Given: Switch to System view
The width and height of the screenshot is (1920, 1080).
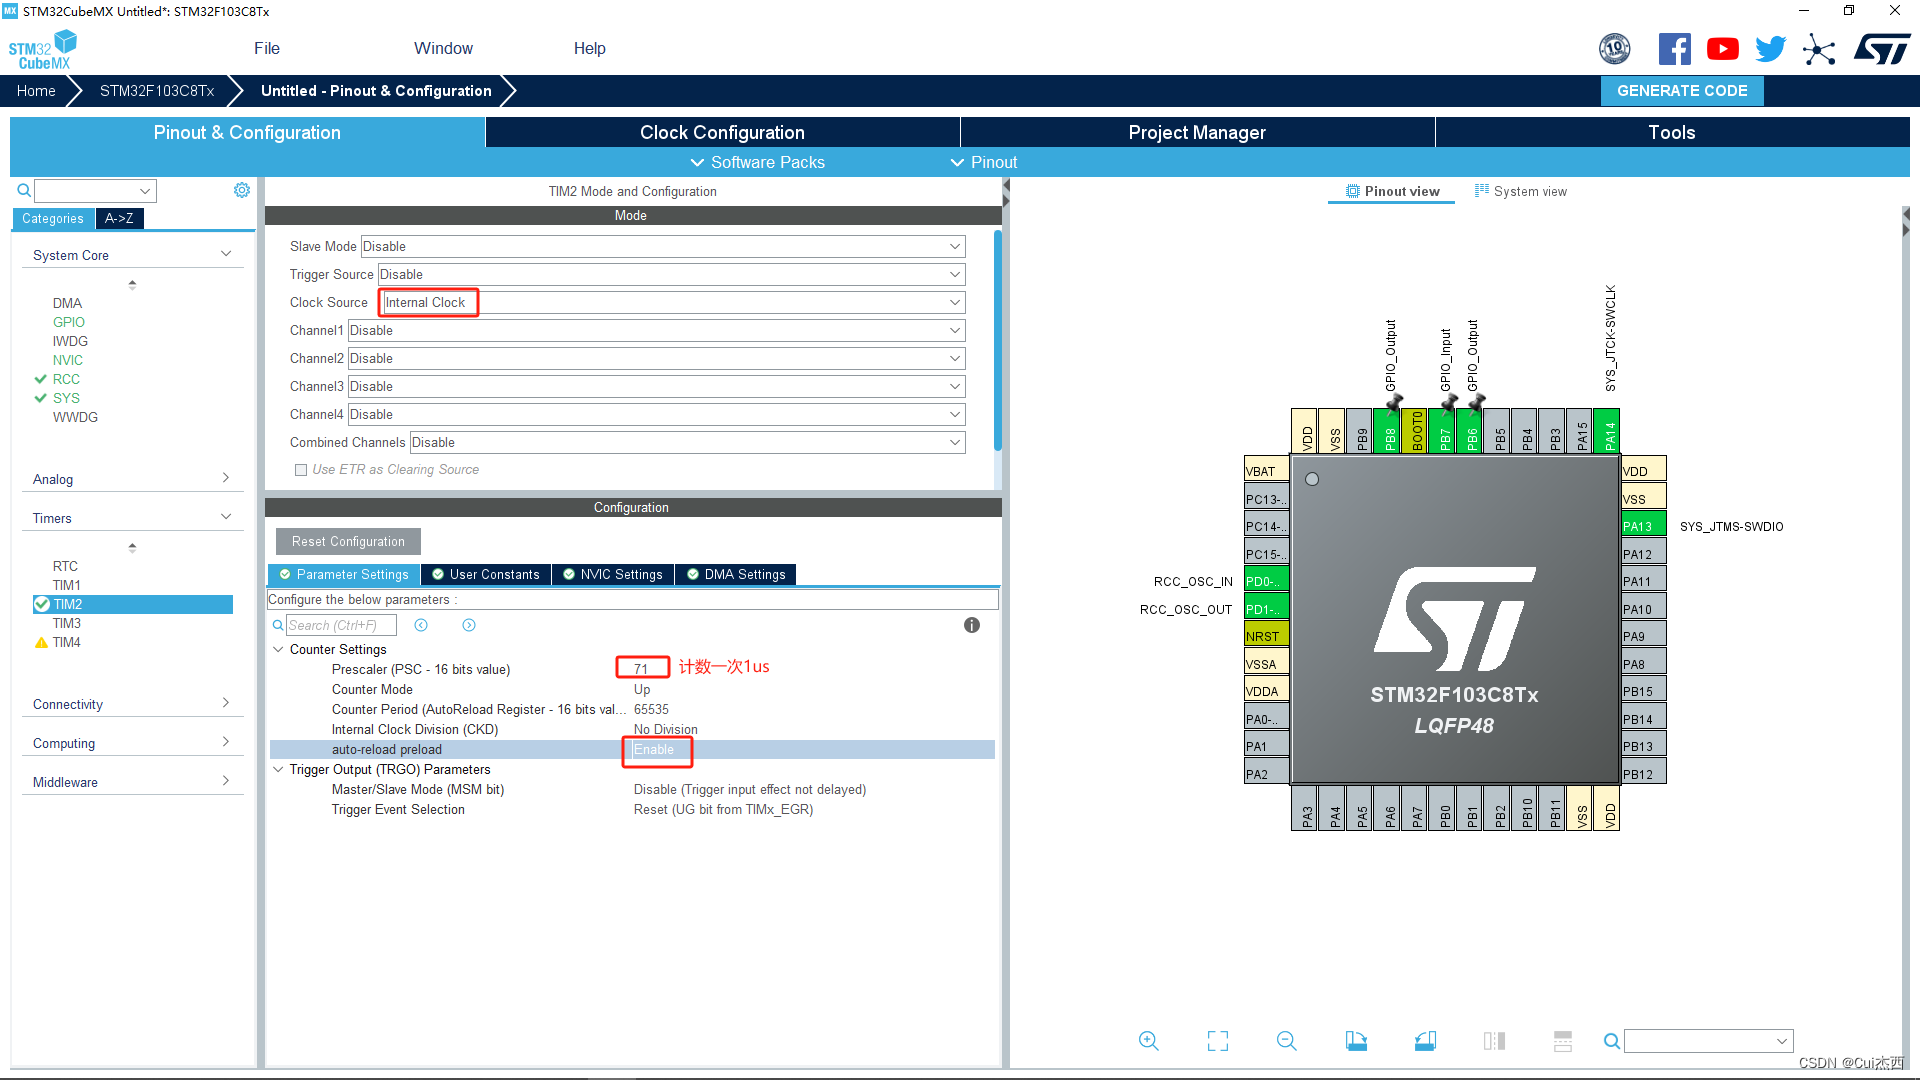Looking at the screenshot, I should point(1521,191).
